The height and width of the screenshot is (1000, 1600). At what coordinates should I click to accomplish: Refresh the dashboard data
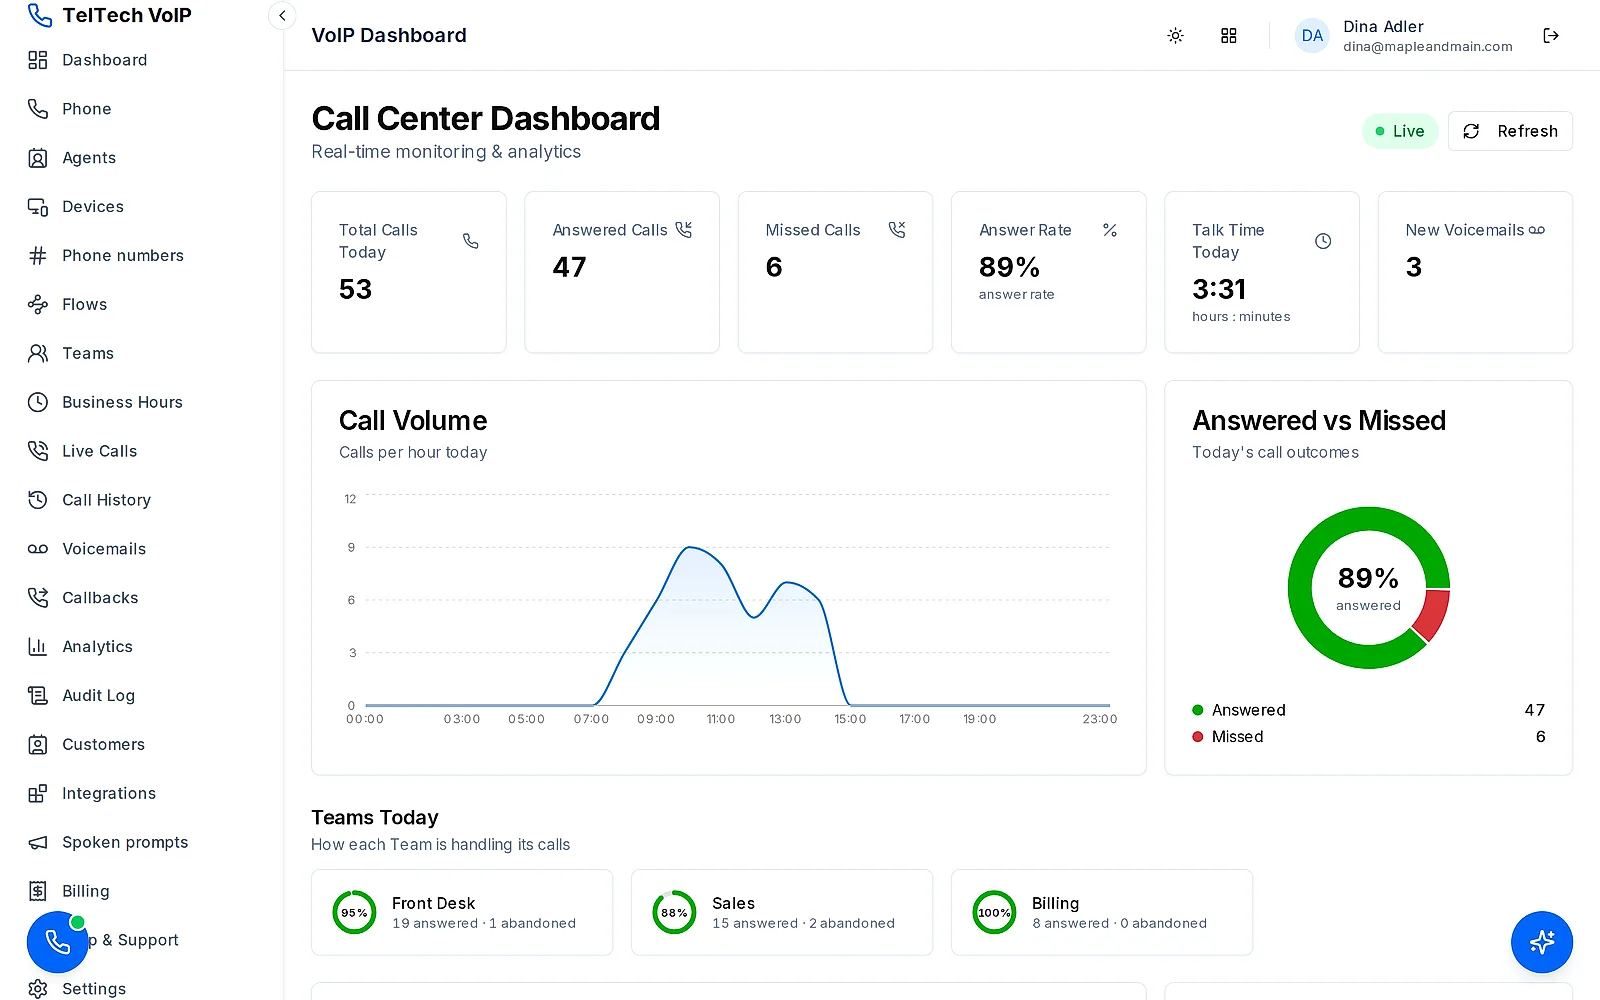click(1510, 131)
